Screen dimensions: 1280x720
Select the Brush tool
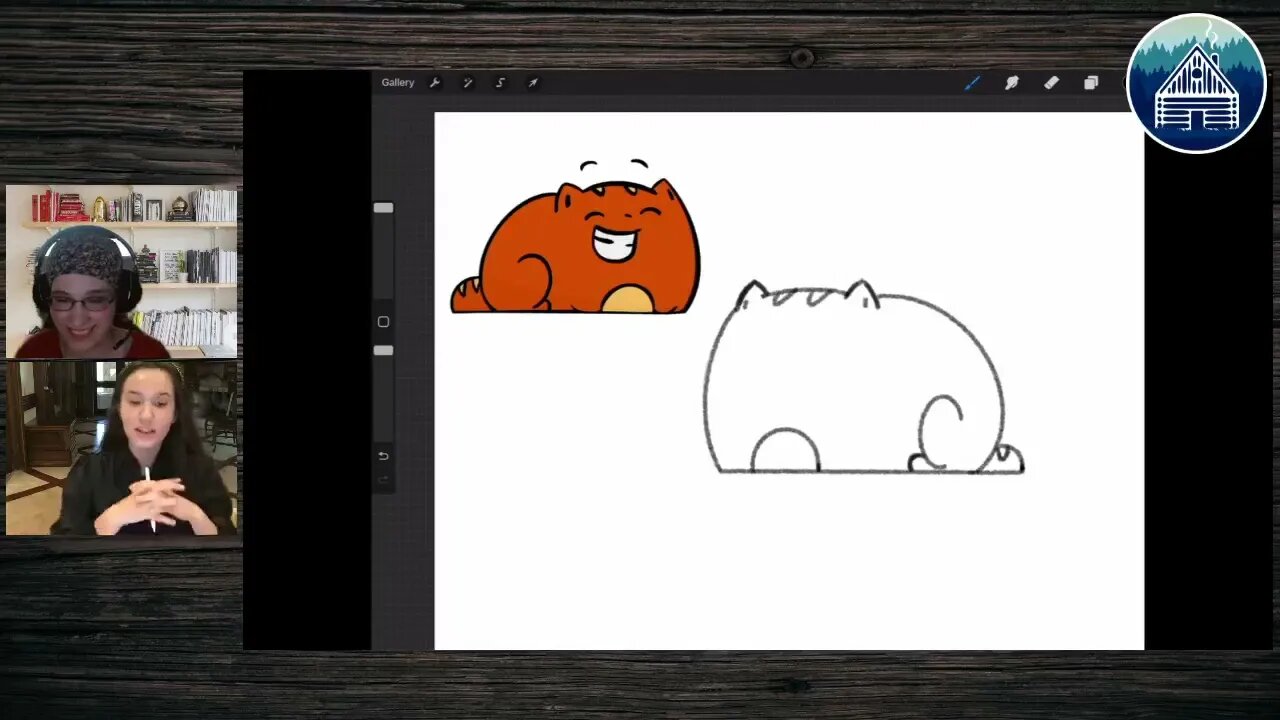[x=972, y=83]
